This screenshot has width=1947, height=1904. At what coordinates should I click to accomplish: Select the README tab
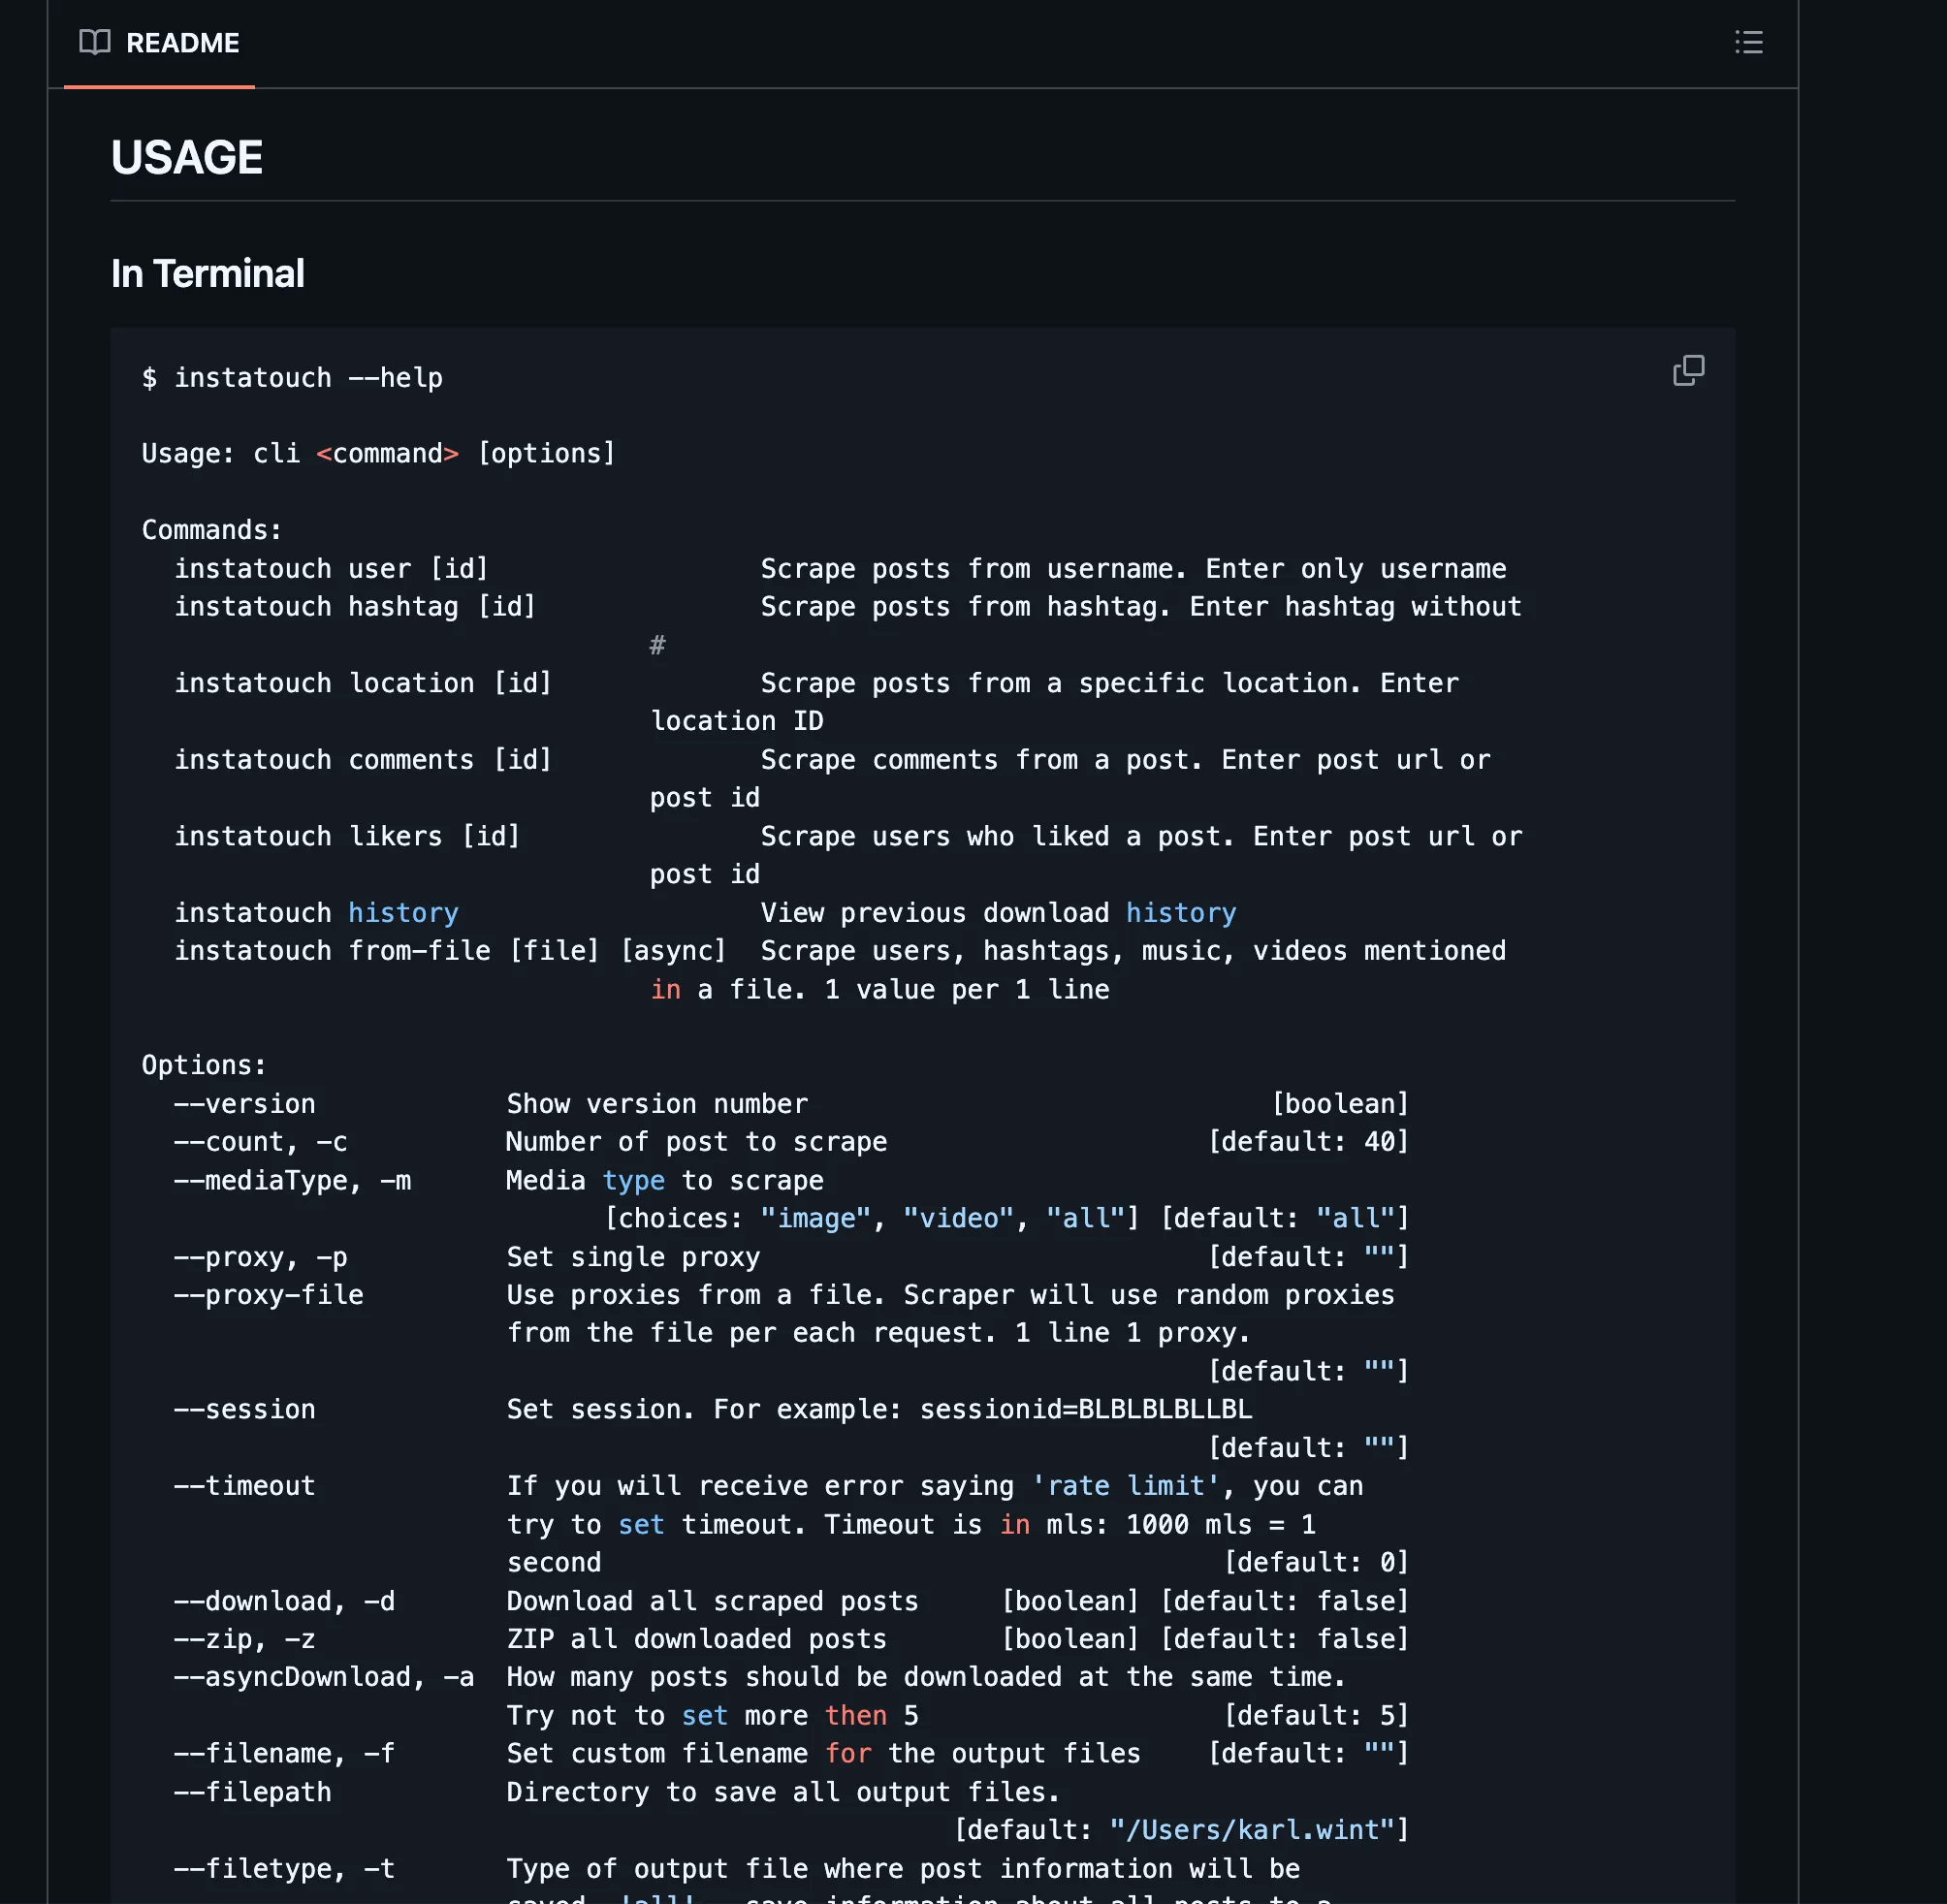pyautogui.click(x=159, y=43)
